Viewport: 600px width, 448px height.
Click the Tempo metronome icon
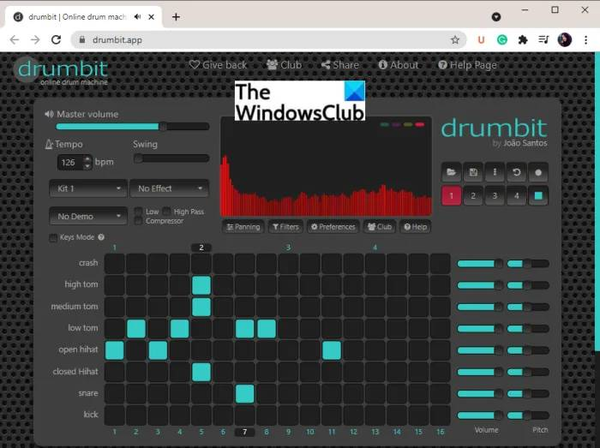tap(49, 144)
